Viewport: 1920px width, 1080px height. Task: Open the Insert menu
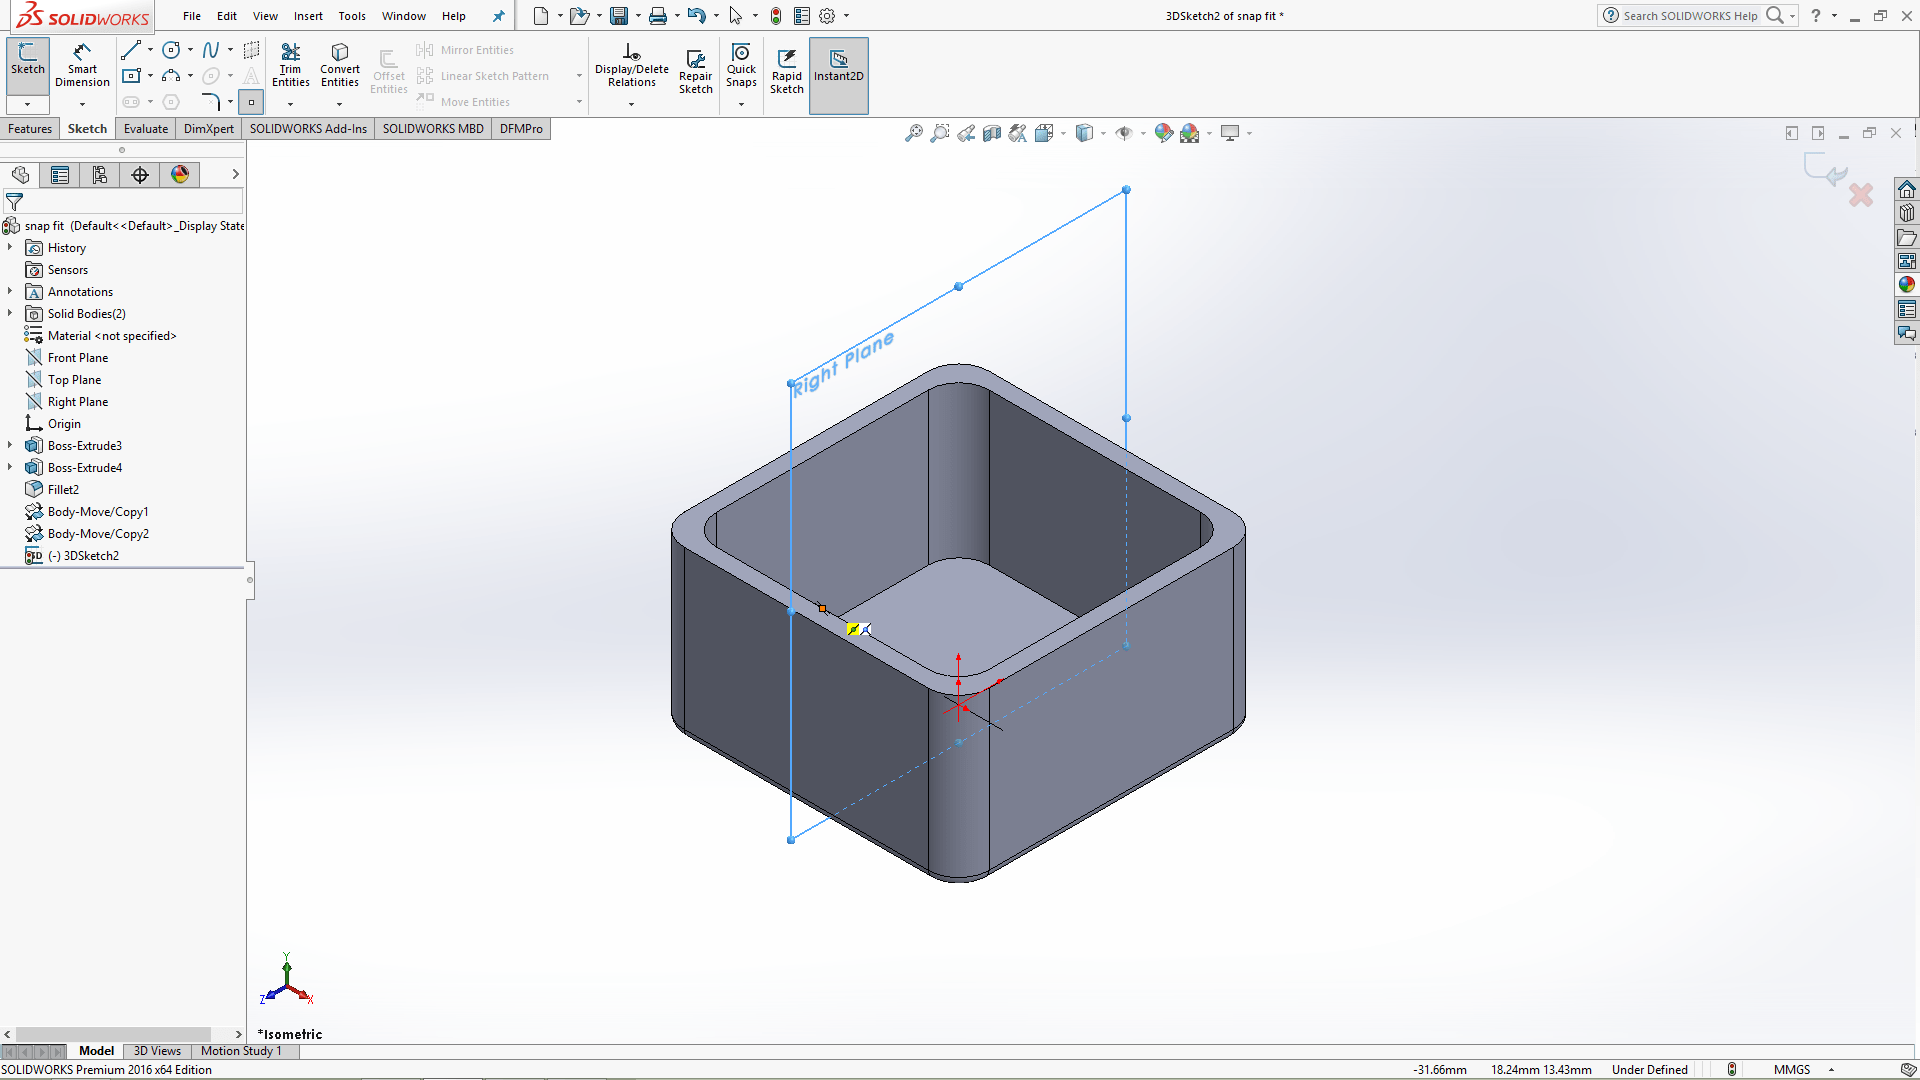point(308,16)
